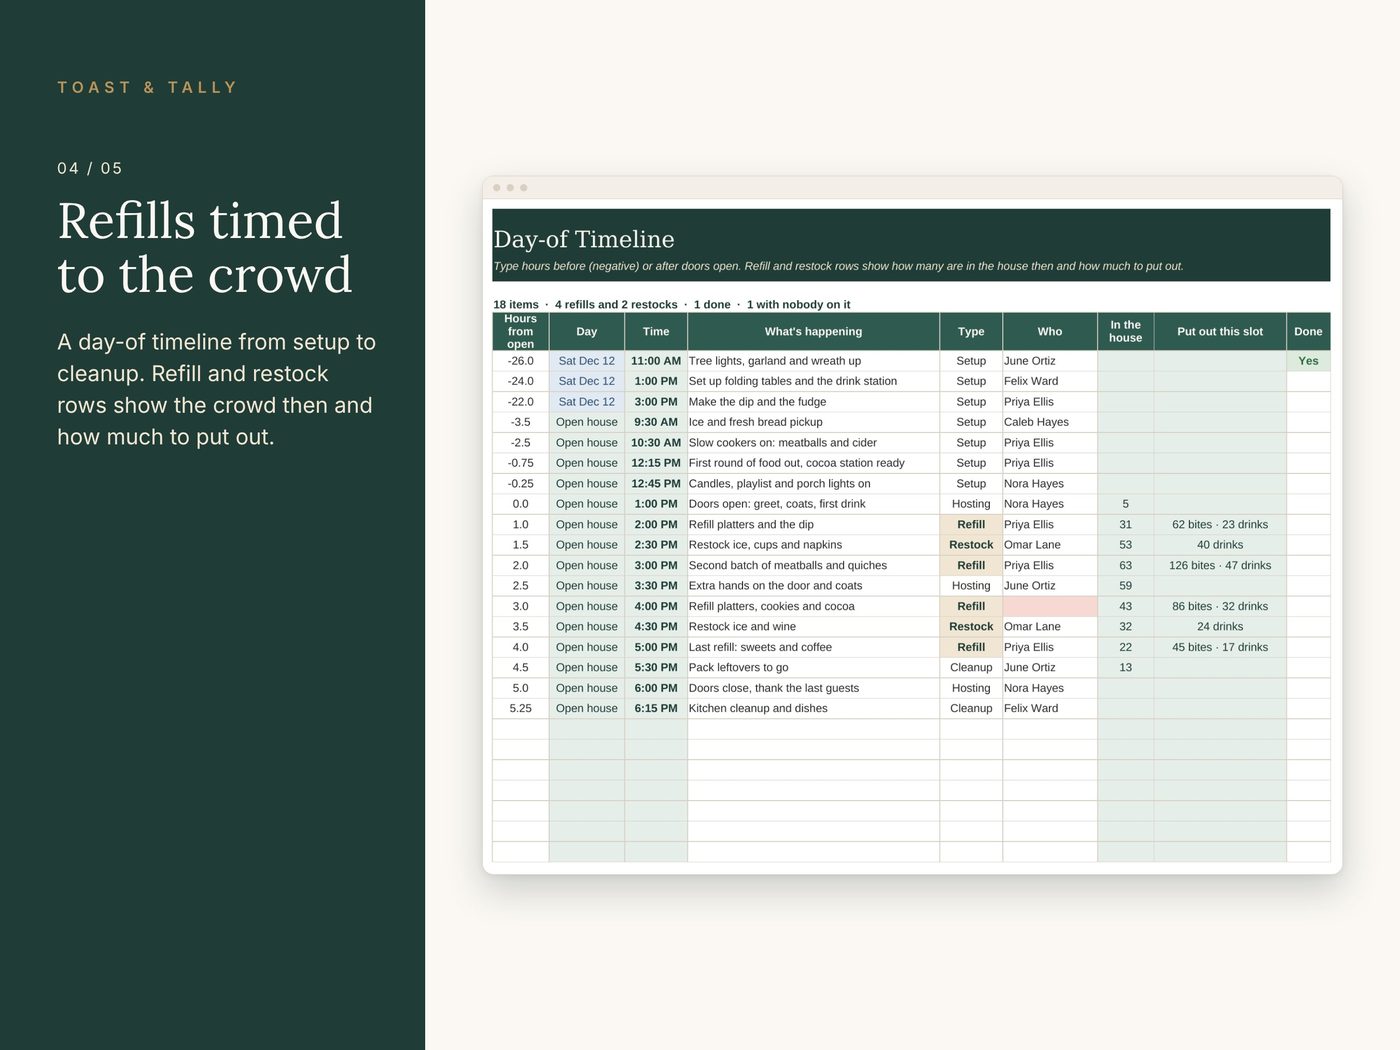The width and height of the screenshot is (1400, 1050).
Task: Click 'Ice and fresh bread pickup' cell
Action: coord(813,422)
